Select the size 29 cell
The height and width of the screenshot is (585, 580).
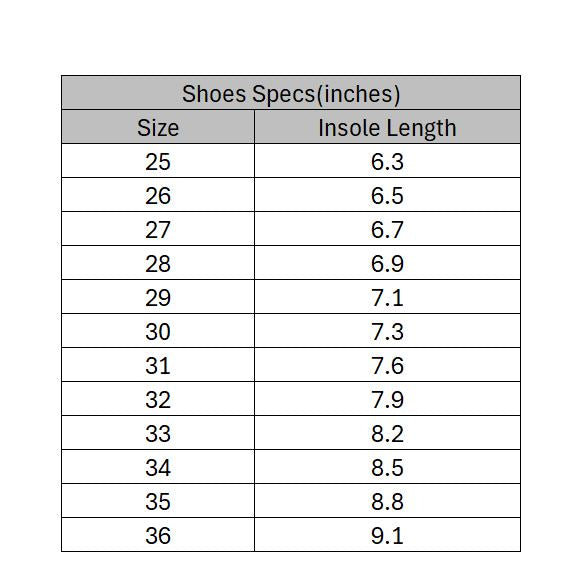(158, 297)
